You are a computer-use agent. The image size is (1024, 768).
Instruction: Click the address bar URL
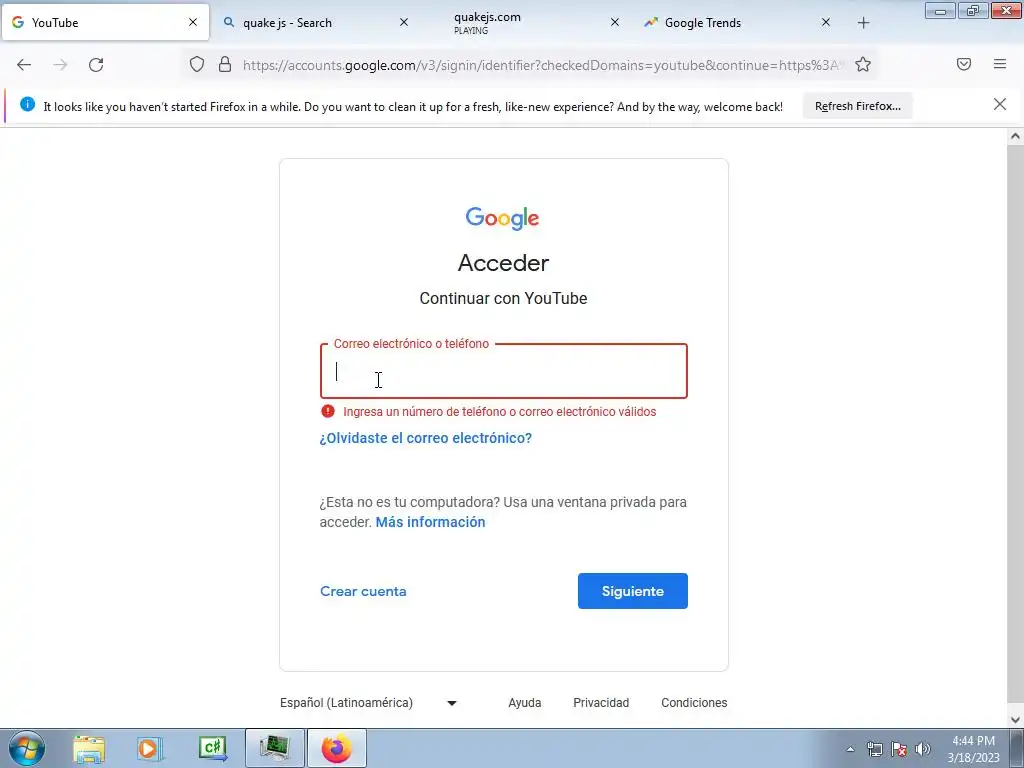coord(542,65)
